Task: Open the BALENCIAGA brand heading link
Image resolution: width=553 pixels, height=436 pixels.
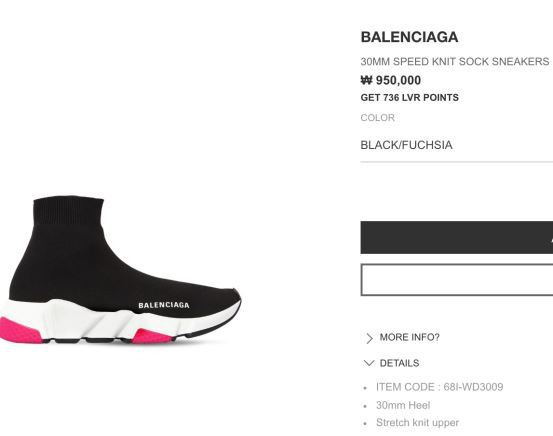Action: (x=409, y=37)
